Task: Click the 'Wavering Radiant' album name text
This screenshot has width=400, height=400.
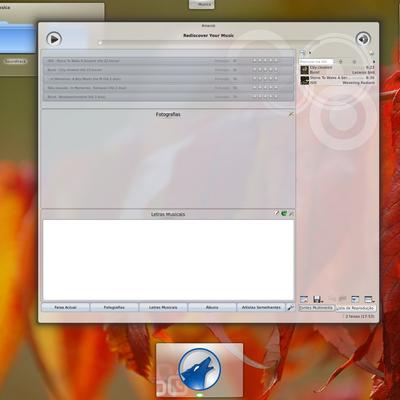Action: point(359,83)
